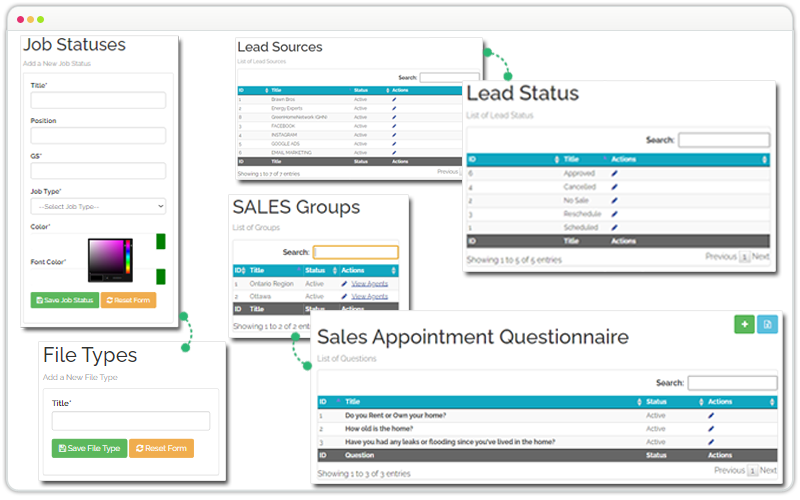The image size is (800, 500).
Task: Click the SALES Groups search field
Action: click(355, 253)
